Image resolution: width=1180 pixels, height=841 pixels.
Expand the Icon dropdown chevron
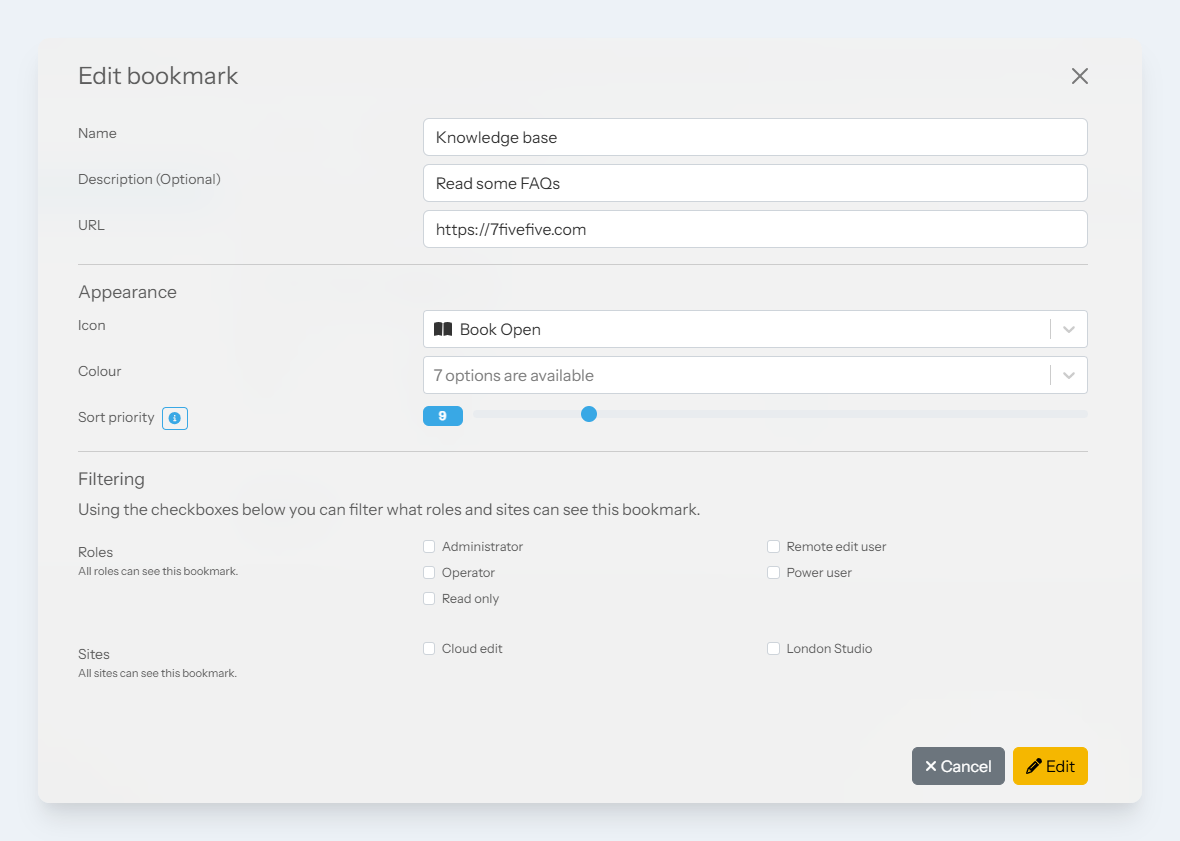pos(1069,329)
